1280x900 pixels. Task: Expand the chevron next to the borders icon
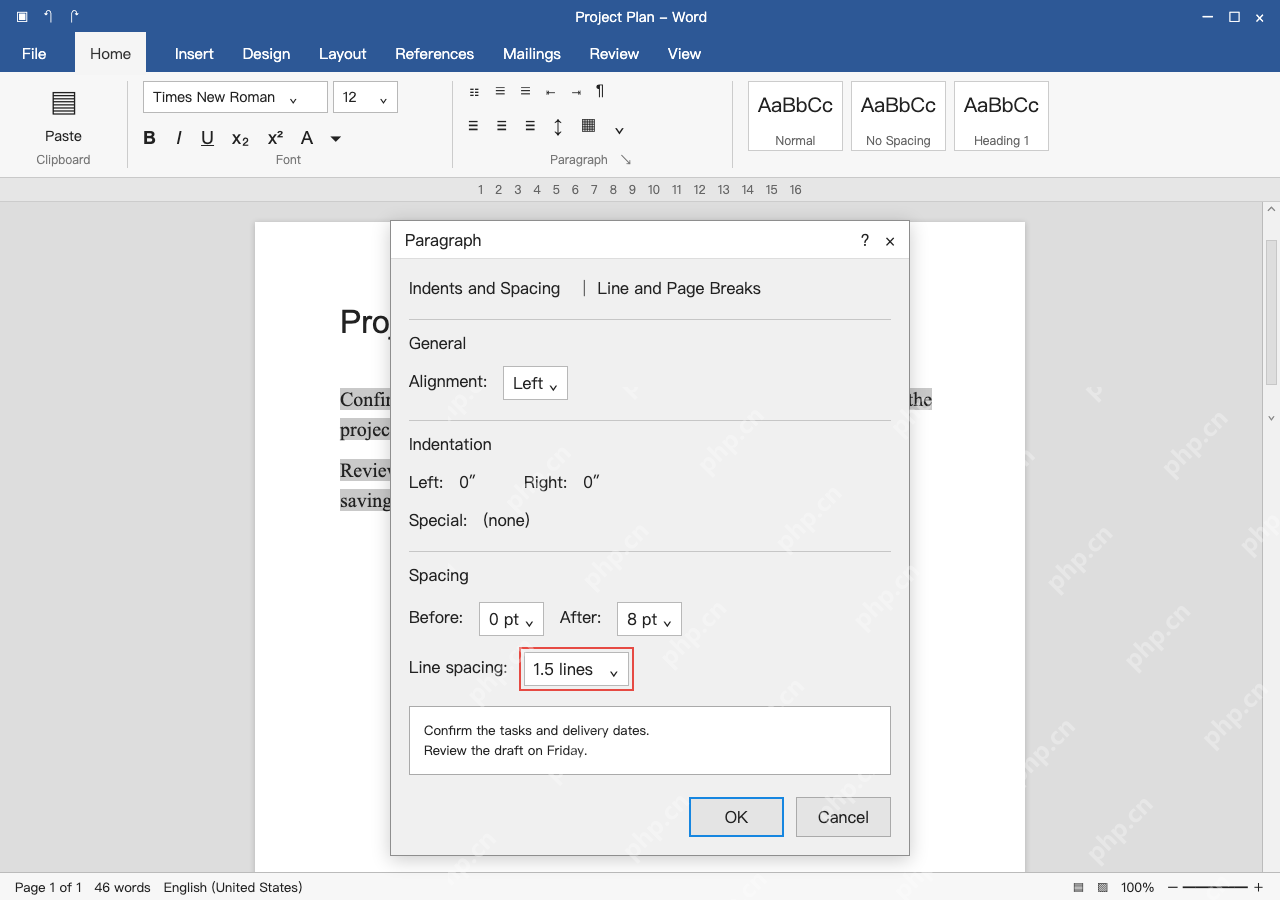[619, 130]
